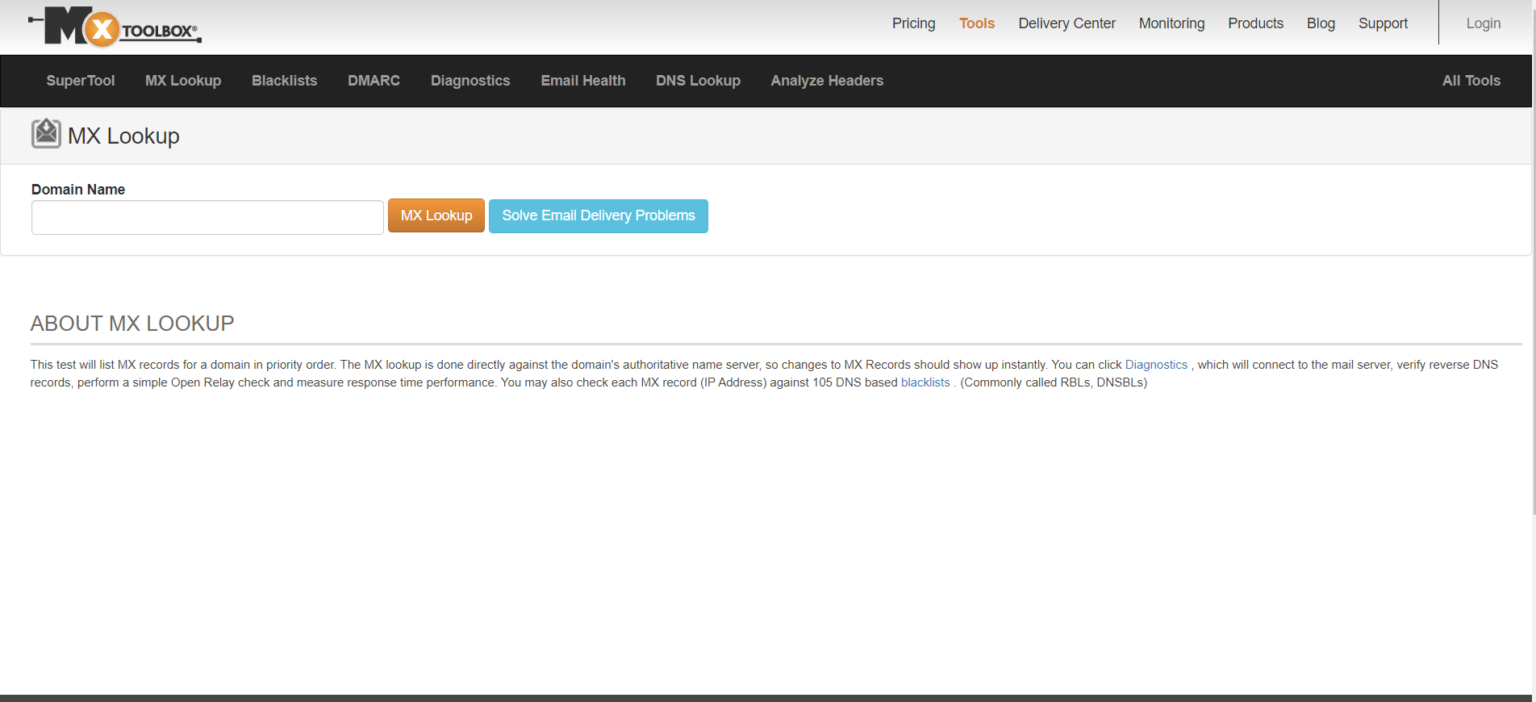Click inside the Domain Name field
Viewport: 1536px width, 702px height.
click(206, 217)
